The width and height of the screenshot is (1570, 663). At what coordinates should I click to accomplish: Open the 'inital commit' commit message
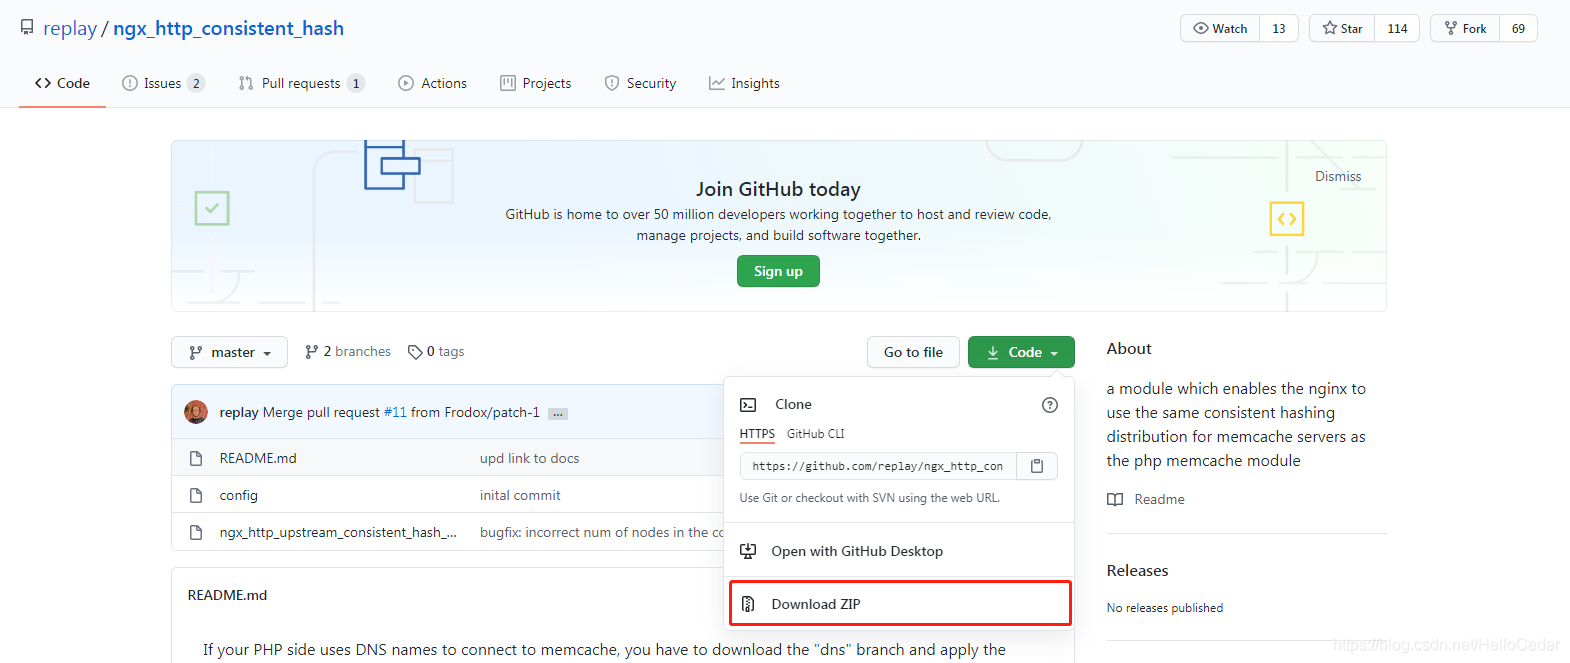click(520, 495)
